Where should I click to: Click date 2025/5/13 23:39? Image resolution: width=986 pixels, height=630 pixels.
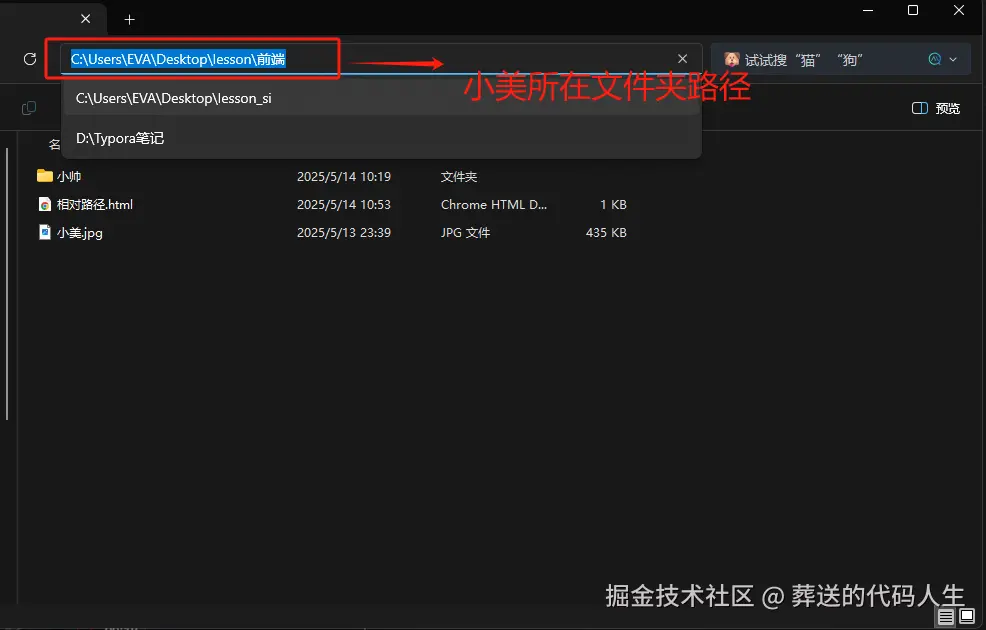point(344,233)
